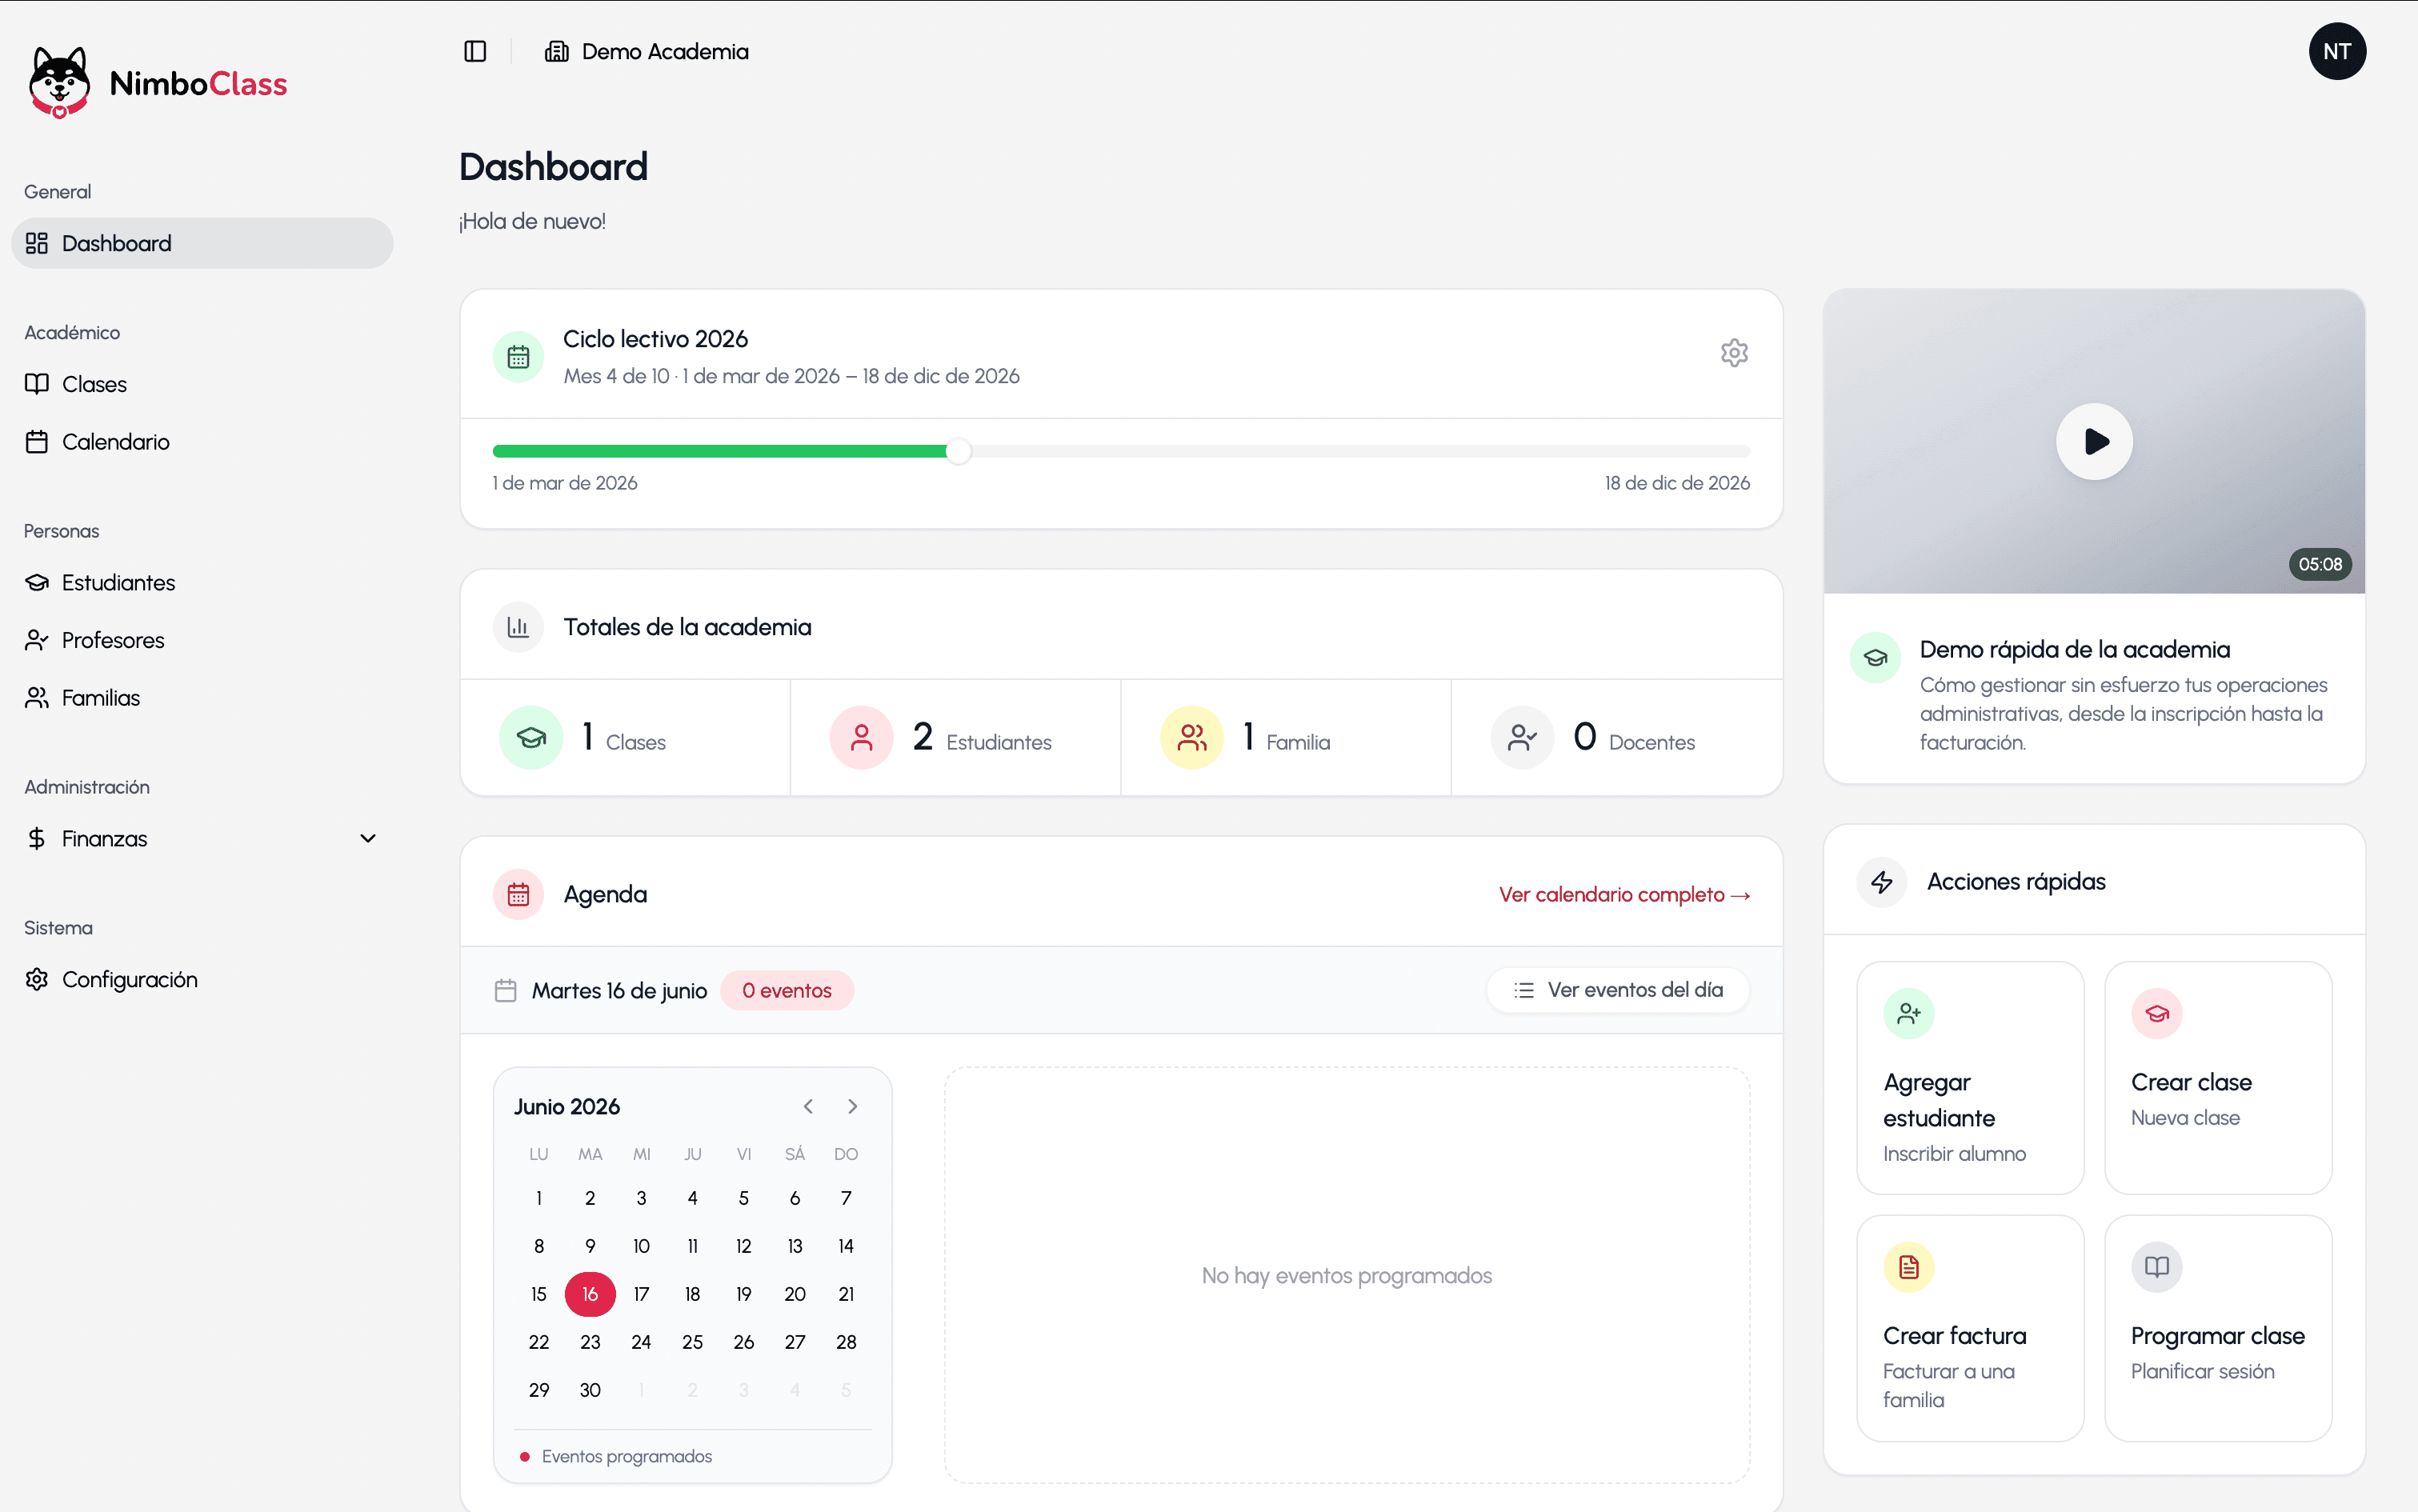Select June 12 in the calendar
The height and width of the screenshot is (1512, 2418).
point(743,1246)
